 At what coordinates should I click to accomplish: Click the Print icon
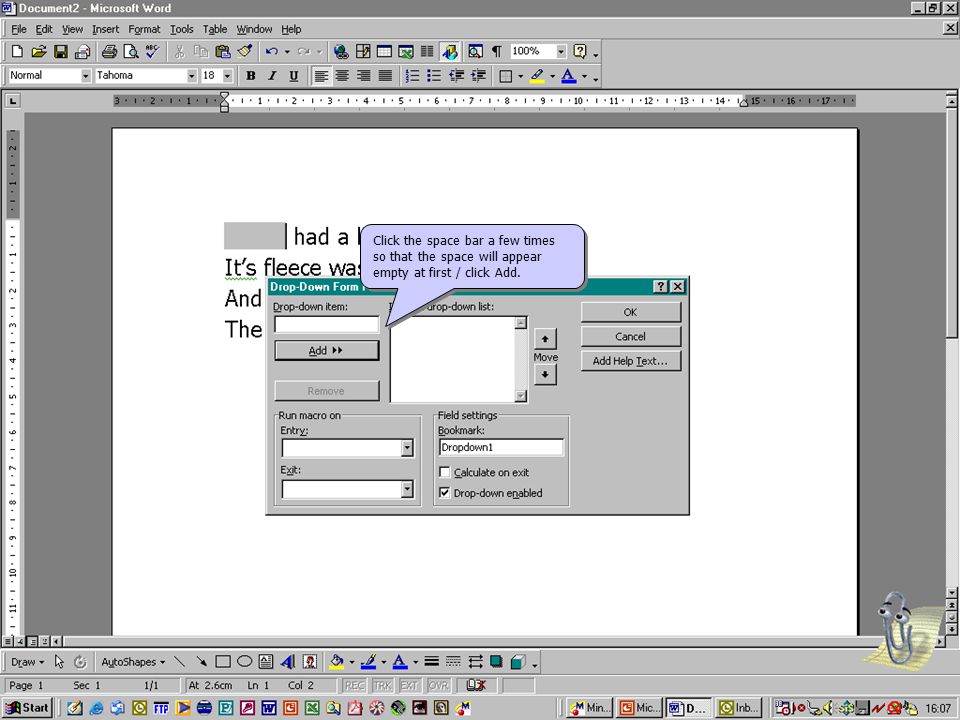tap(109, 51)
